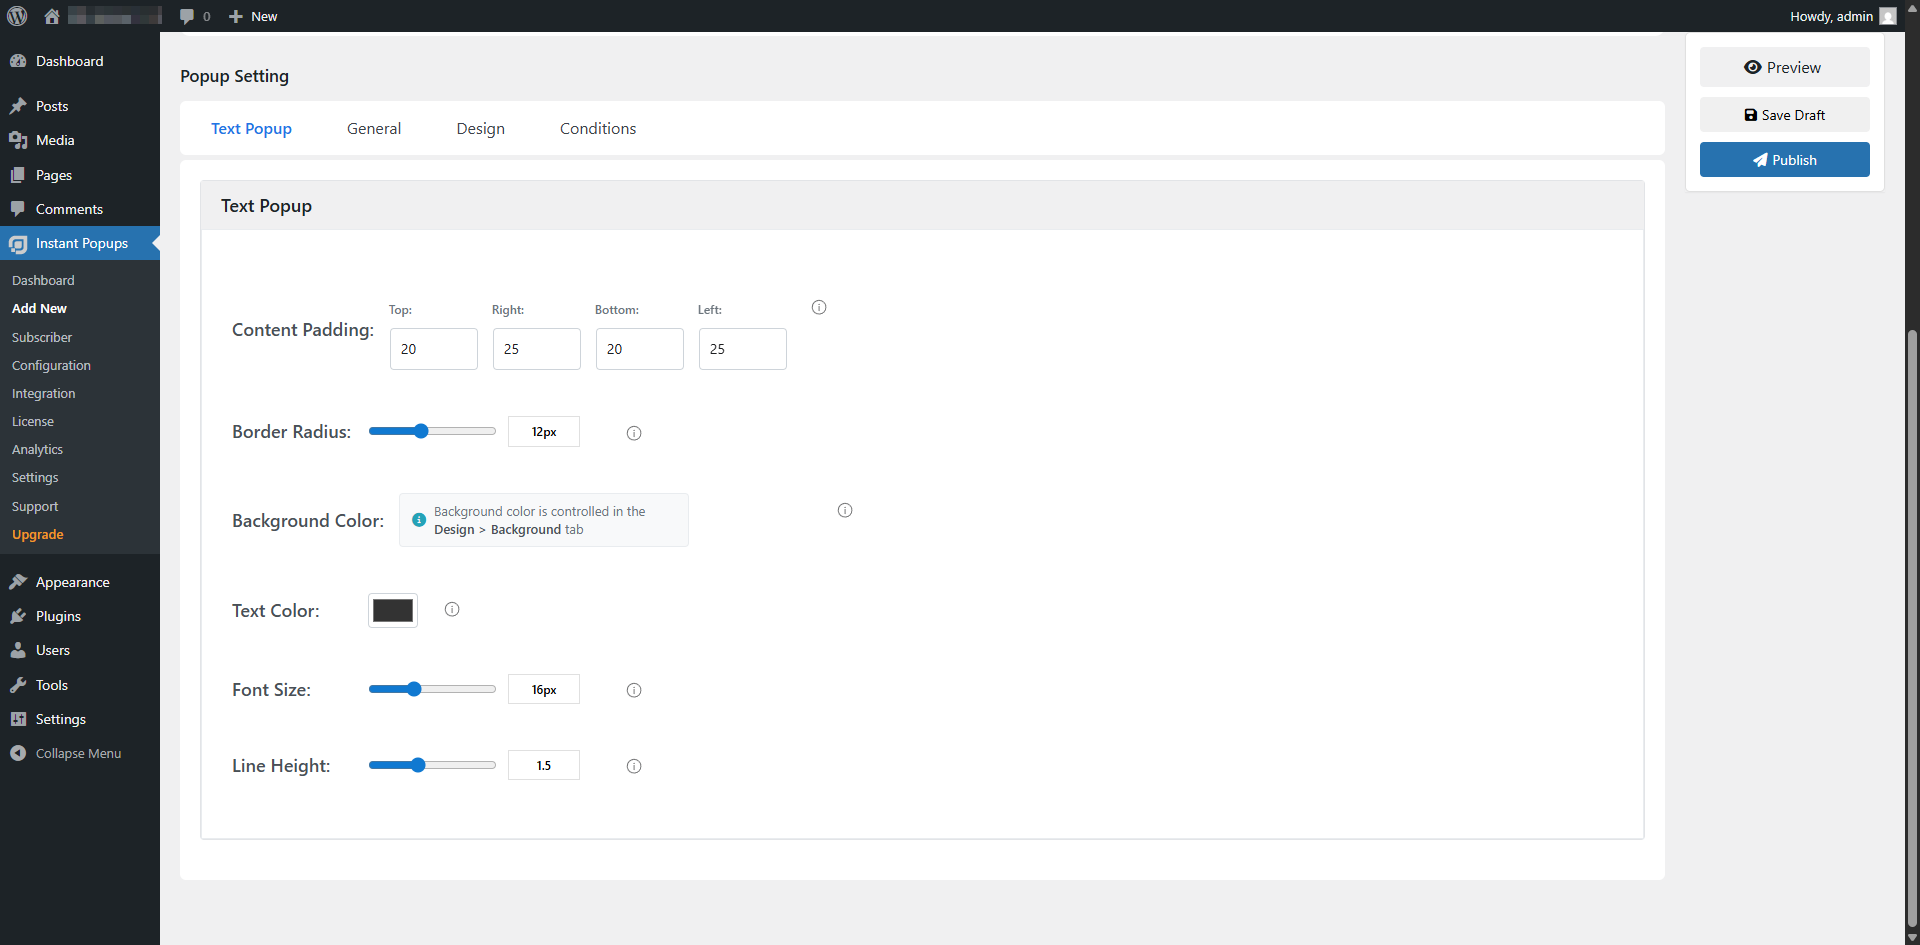Click the Save Draft button
The height and width of the screenshot is (945, 1920).
coord(1784,115)
